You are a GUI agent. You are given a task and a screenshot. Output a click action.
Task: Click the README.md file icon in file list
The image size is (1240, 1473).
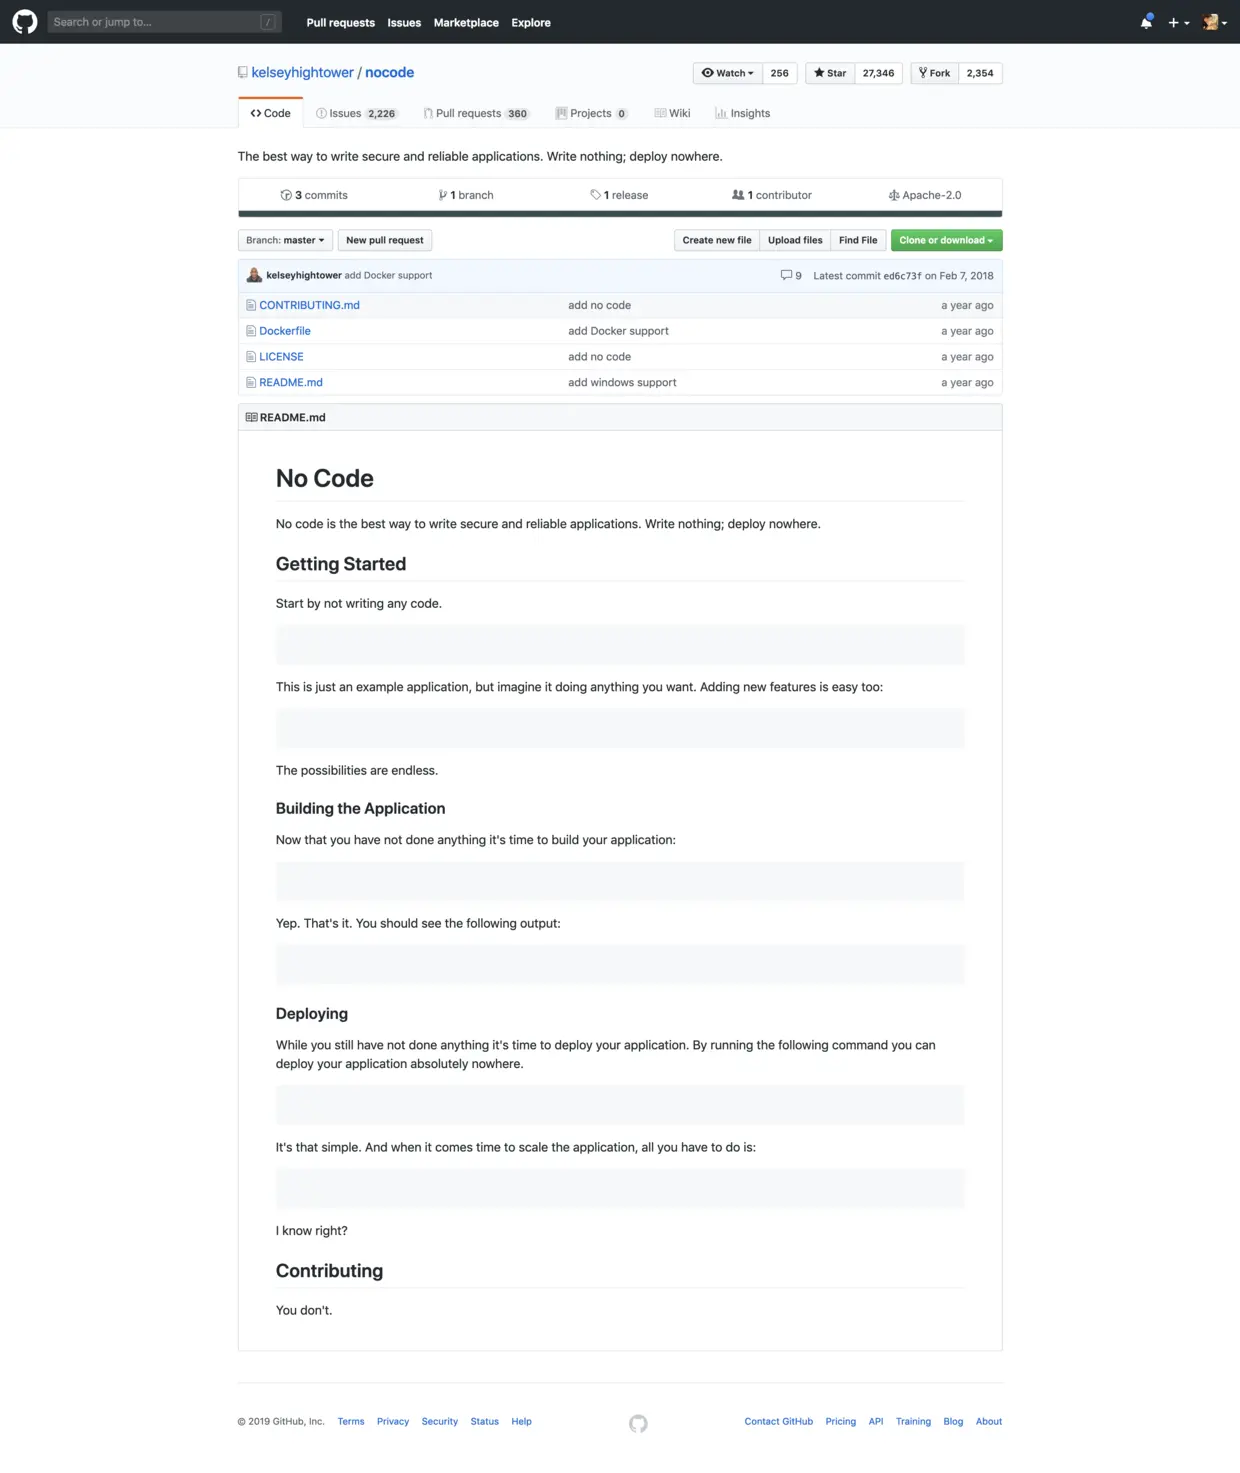click(x=251, y=383)
